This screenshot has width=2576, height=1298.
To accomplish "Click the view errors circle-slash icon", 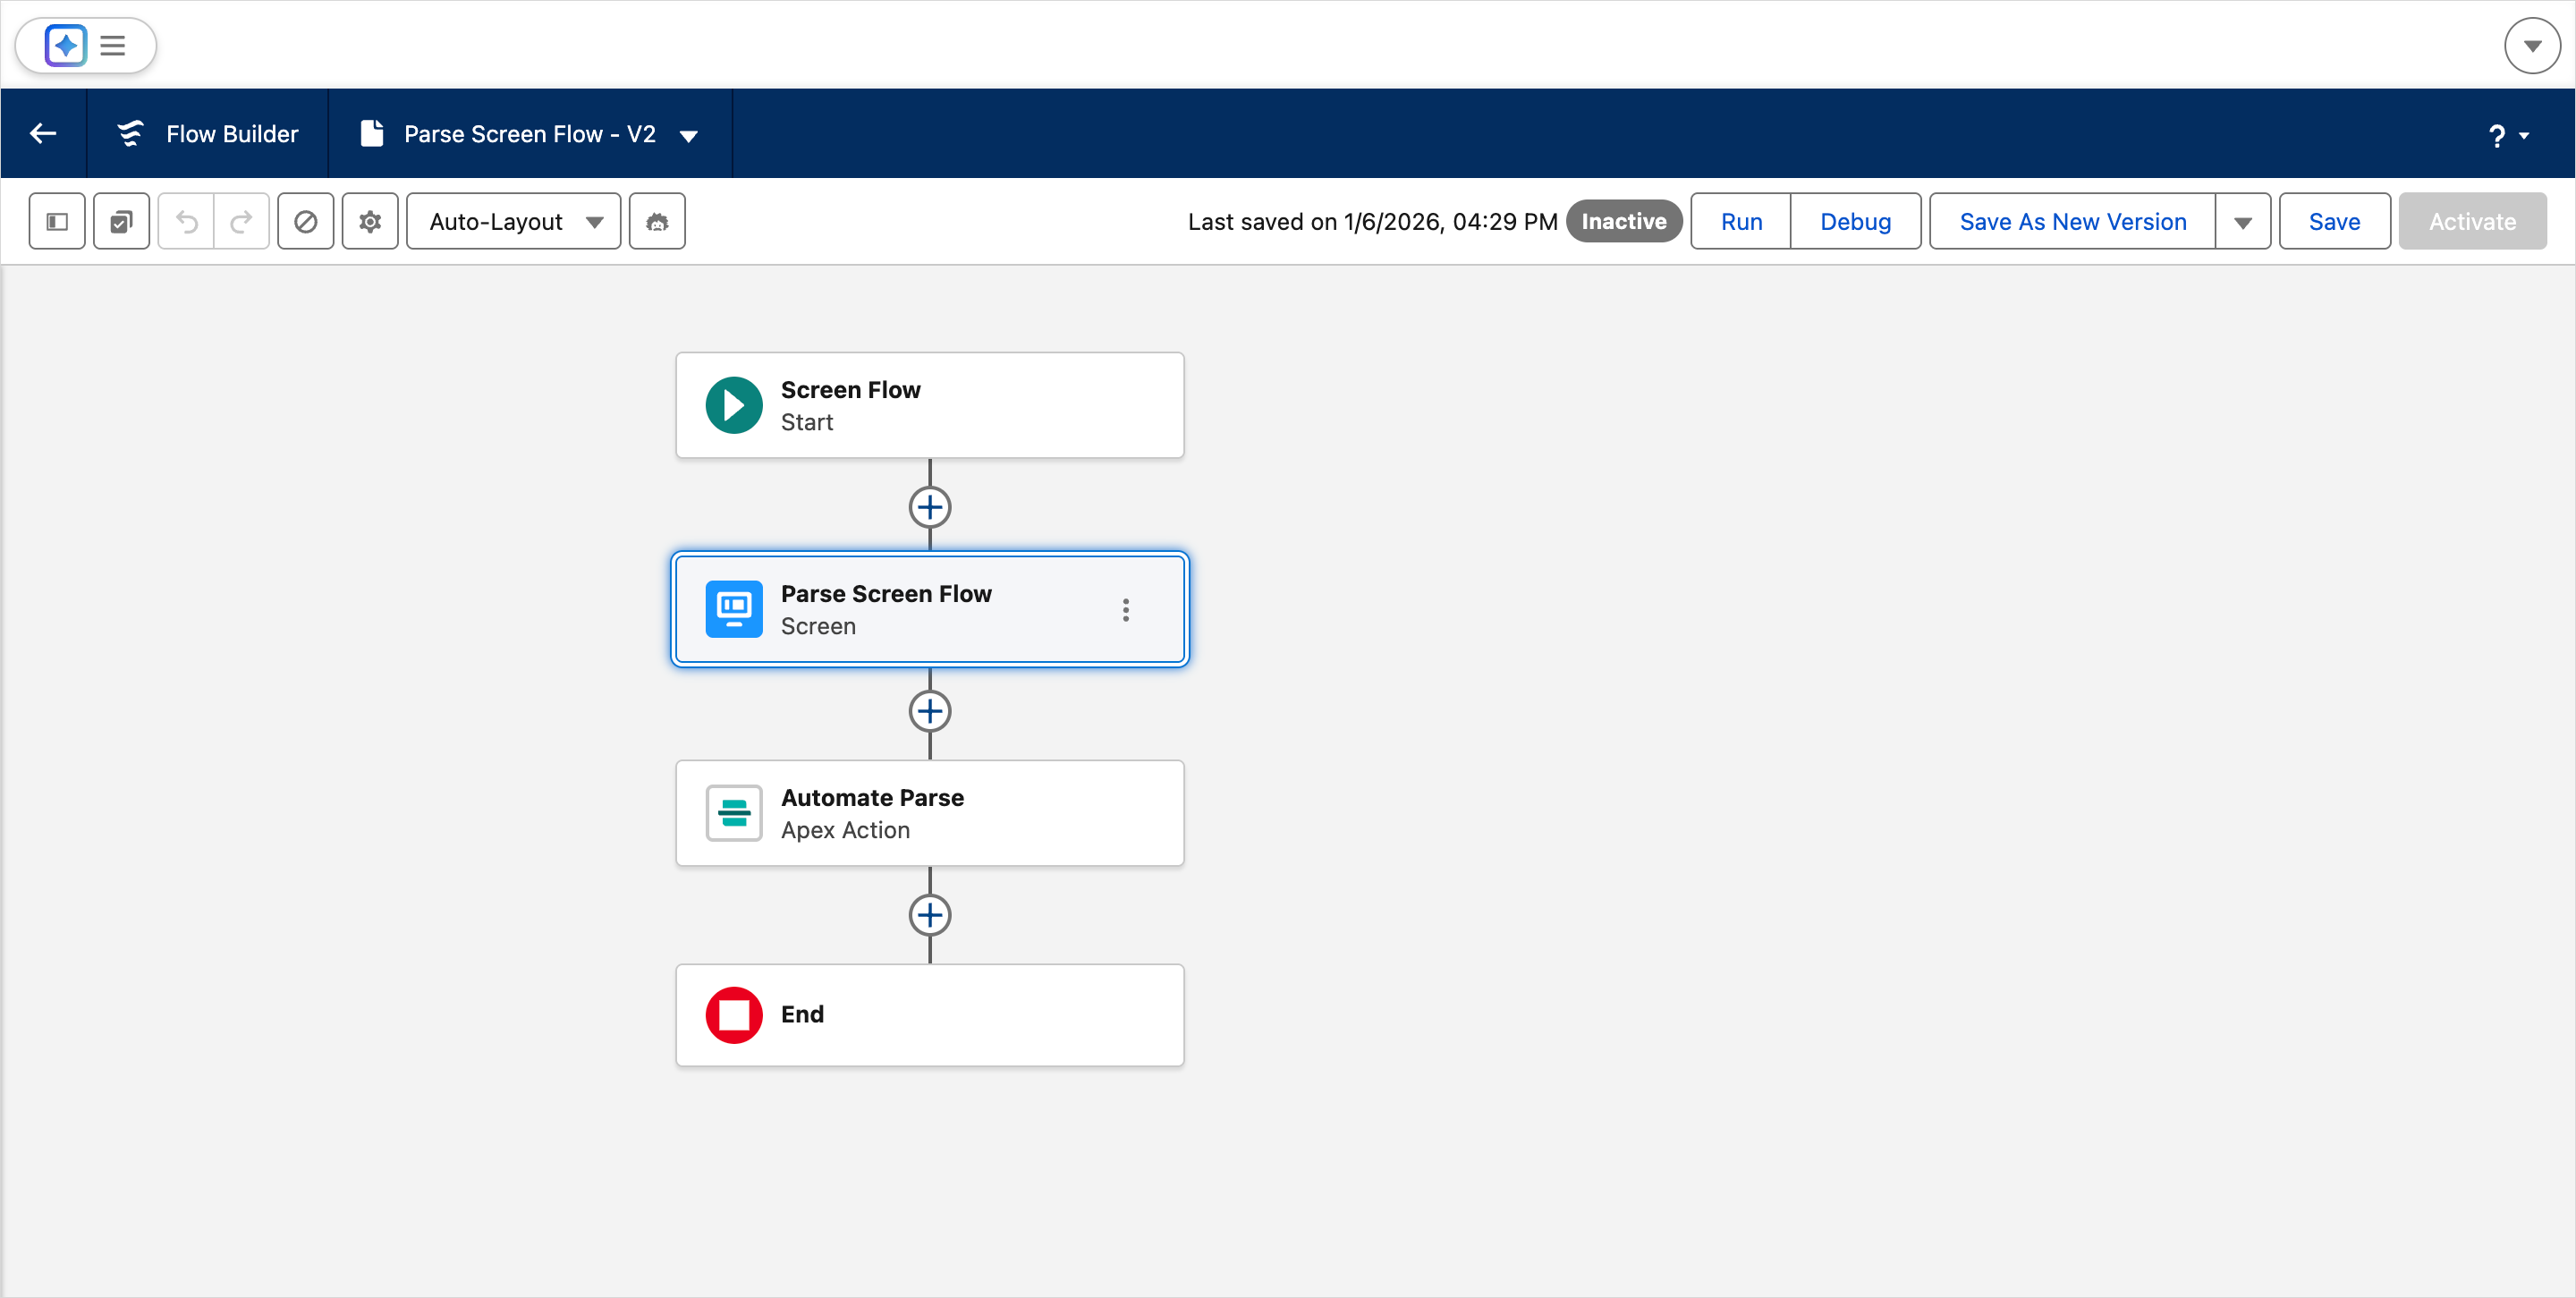I will tap(306, 221).
